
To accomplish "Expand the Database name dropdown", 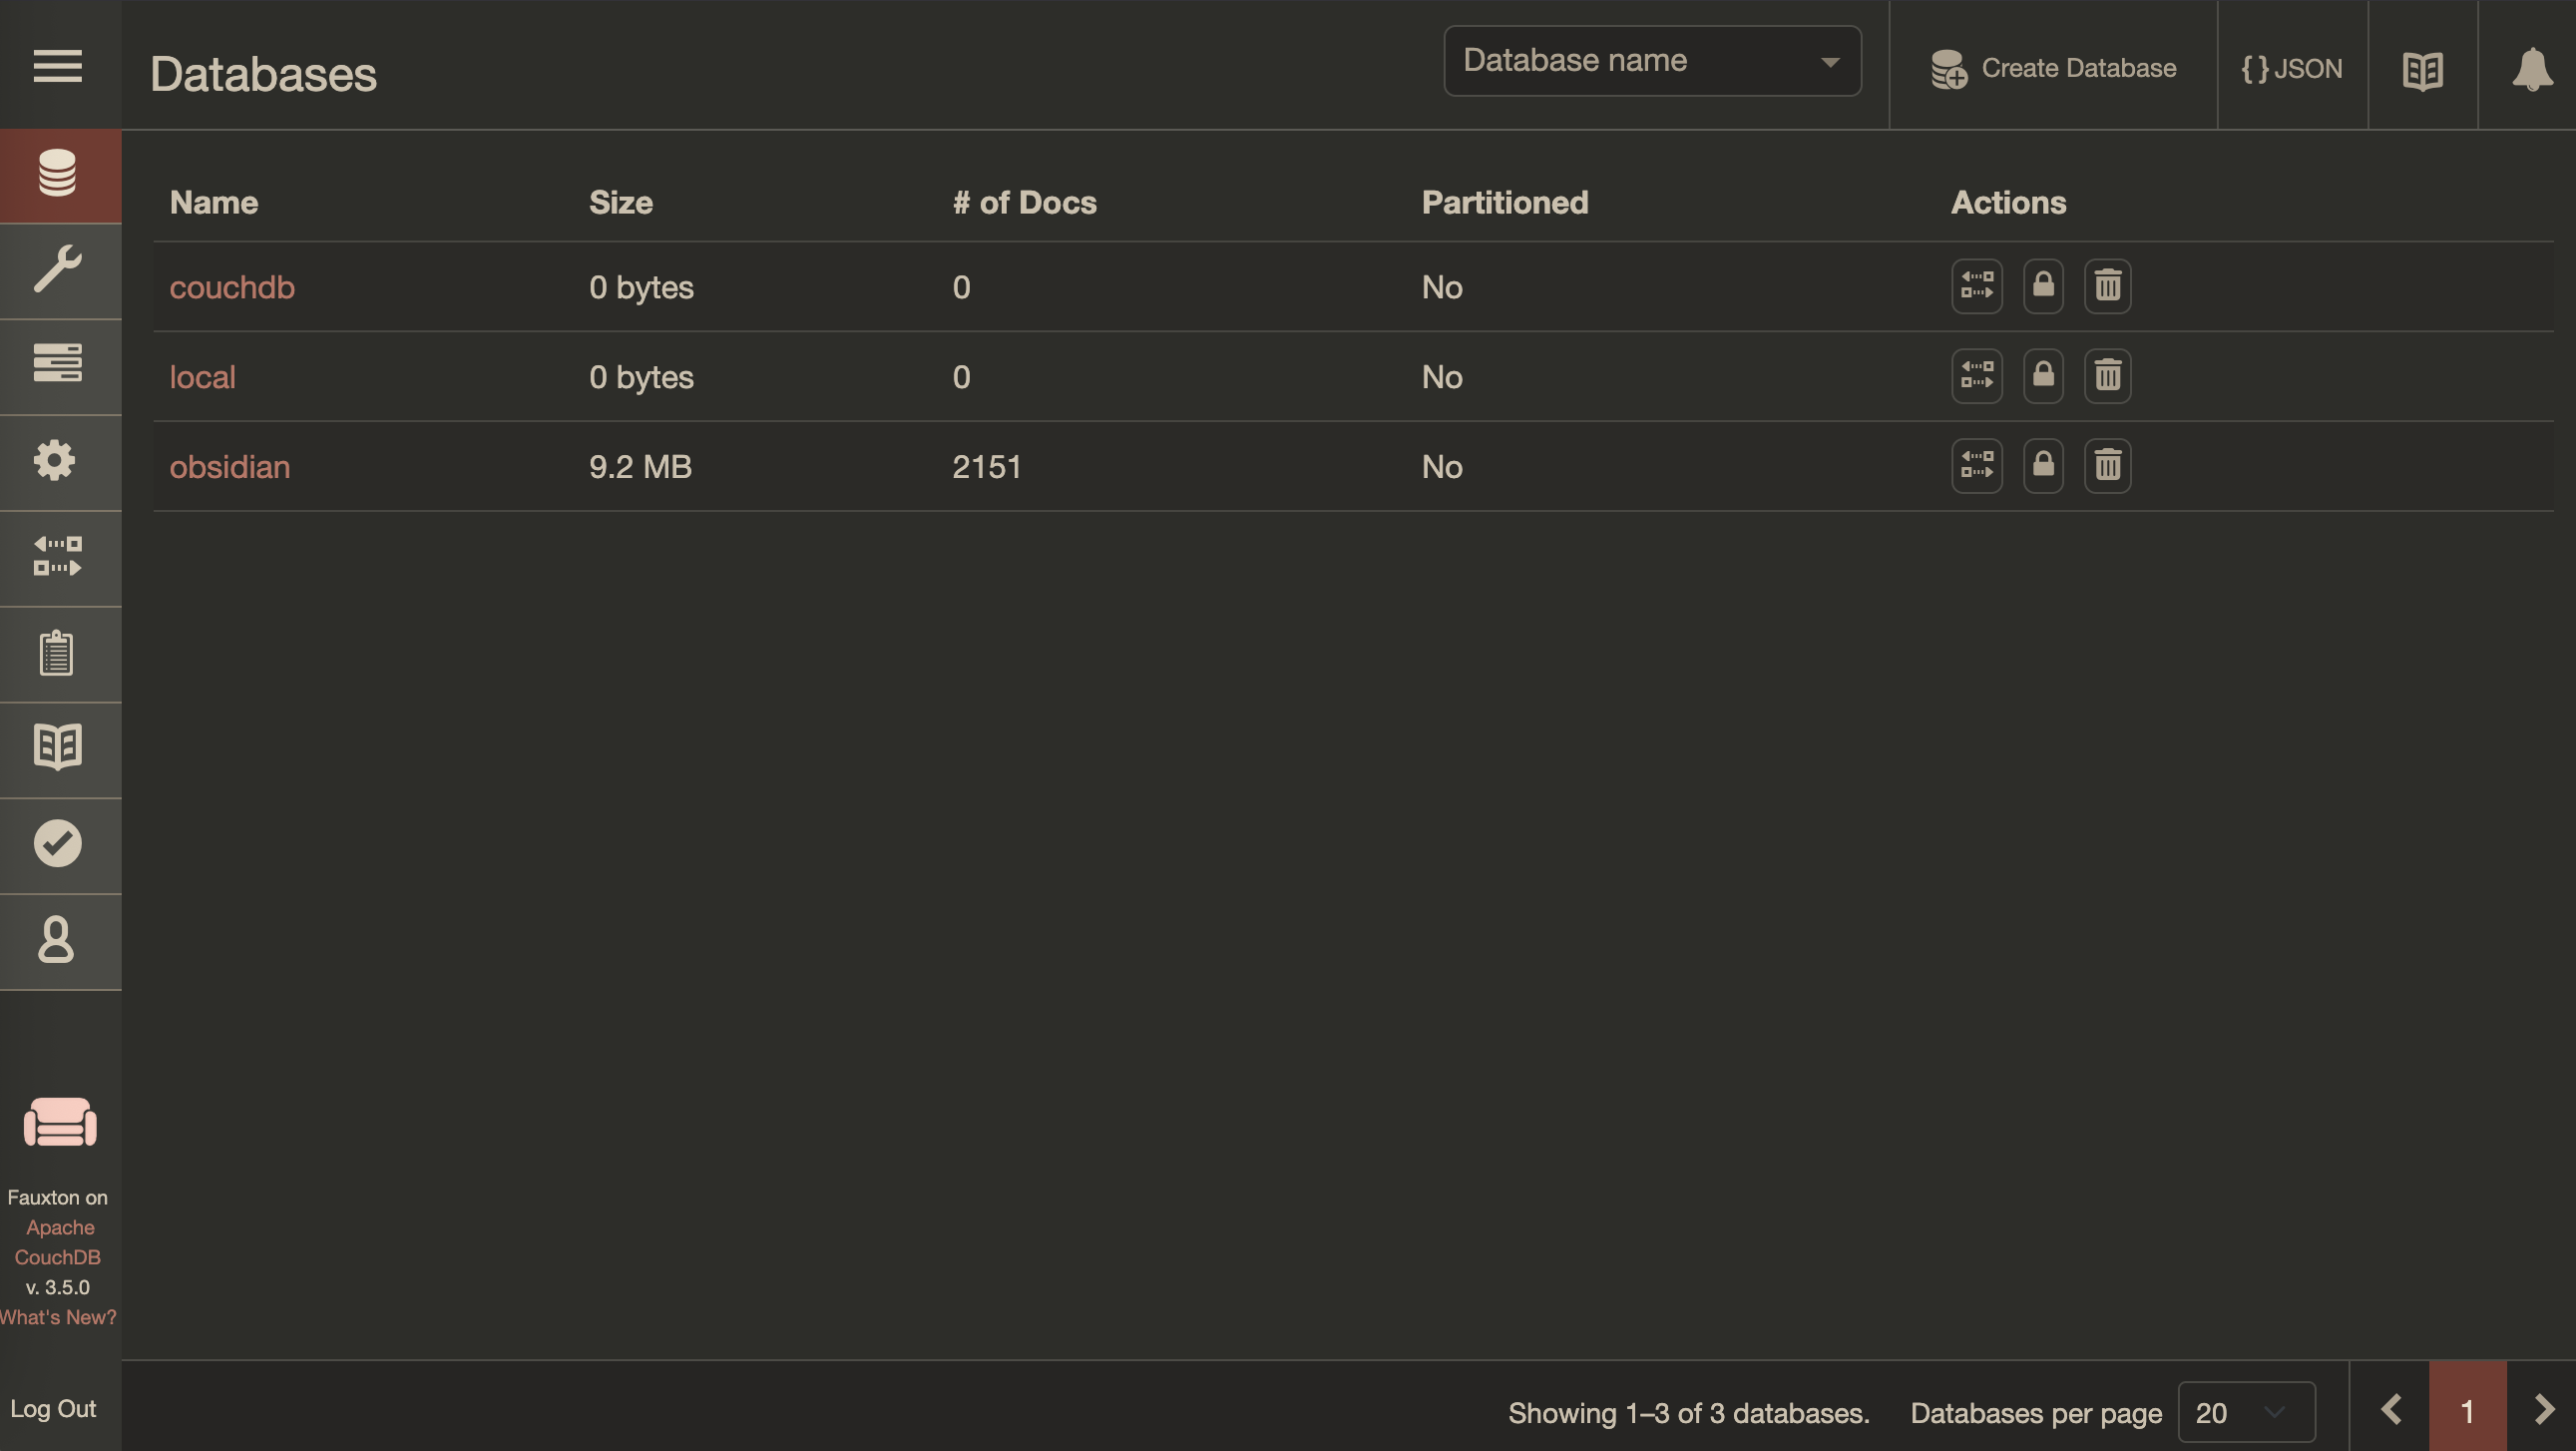I will pos(1652,61).
